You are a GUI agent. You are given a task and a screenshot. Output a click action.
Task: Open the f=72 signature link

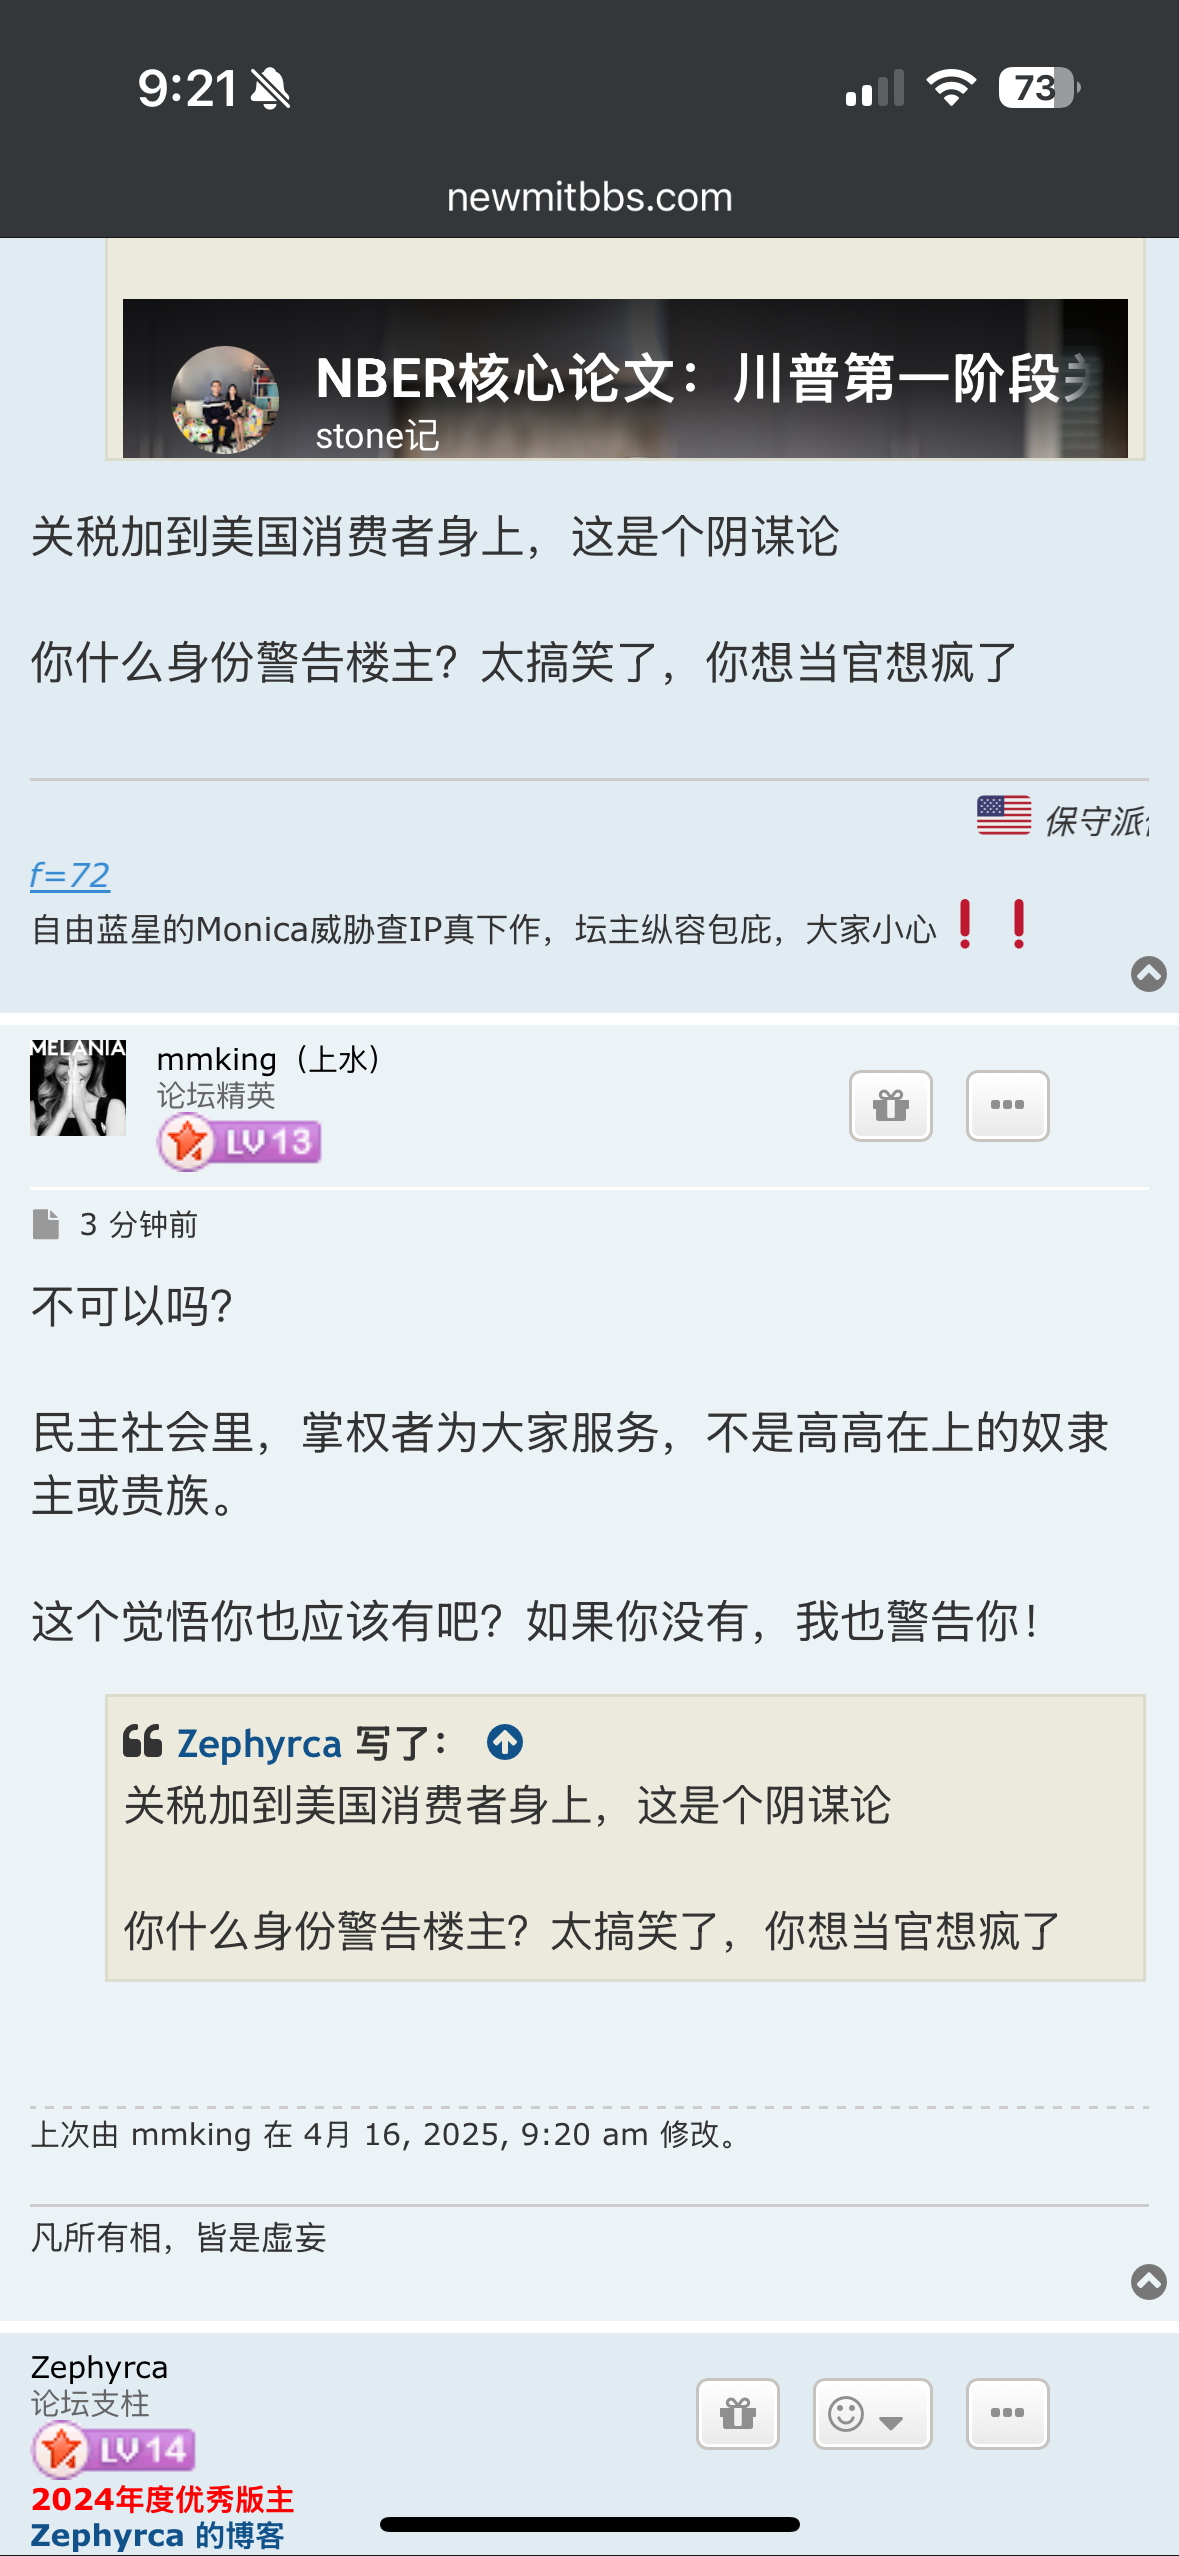pyautogui.click(x=70, y=875)
